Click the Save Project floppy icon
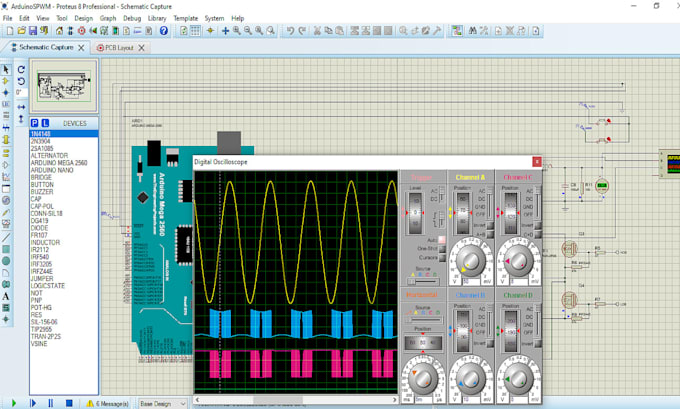 point(33,31)
